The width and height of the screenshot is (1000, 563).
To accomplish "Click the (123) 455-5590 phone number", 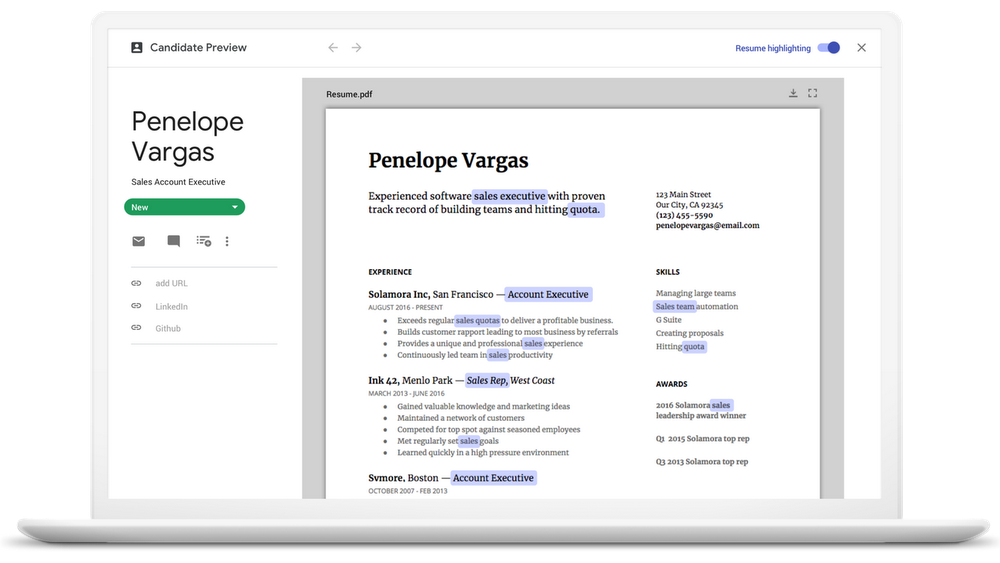I will [x=684, y=215].
